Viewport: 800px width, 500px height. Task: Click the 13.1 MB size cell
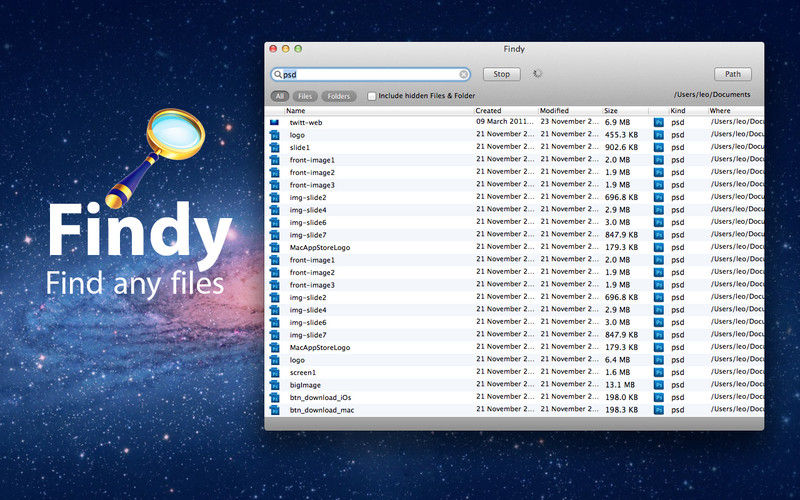tap(620, 385)
